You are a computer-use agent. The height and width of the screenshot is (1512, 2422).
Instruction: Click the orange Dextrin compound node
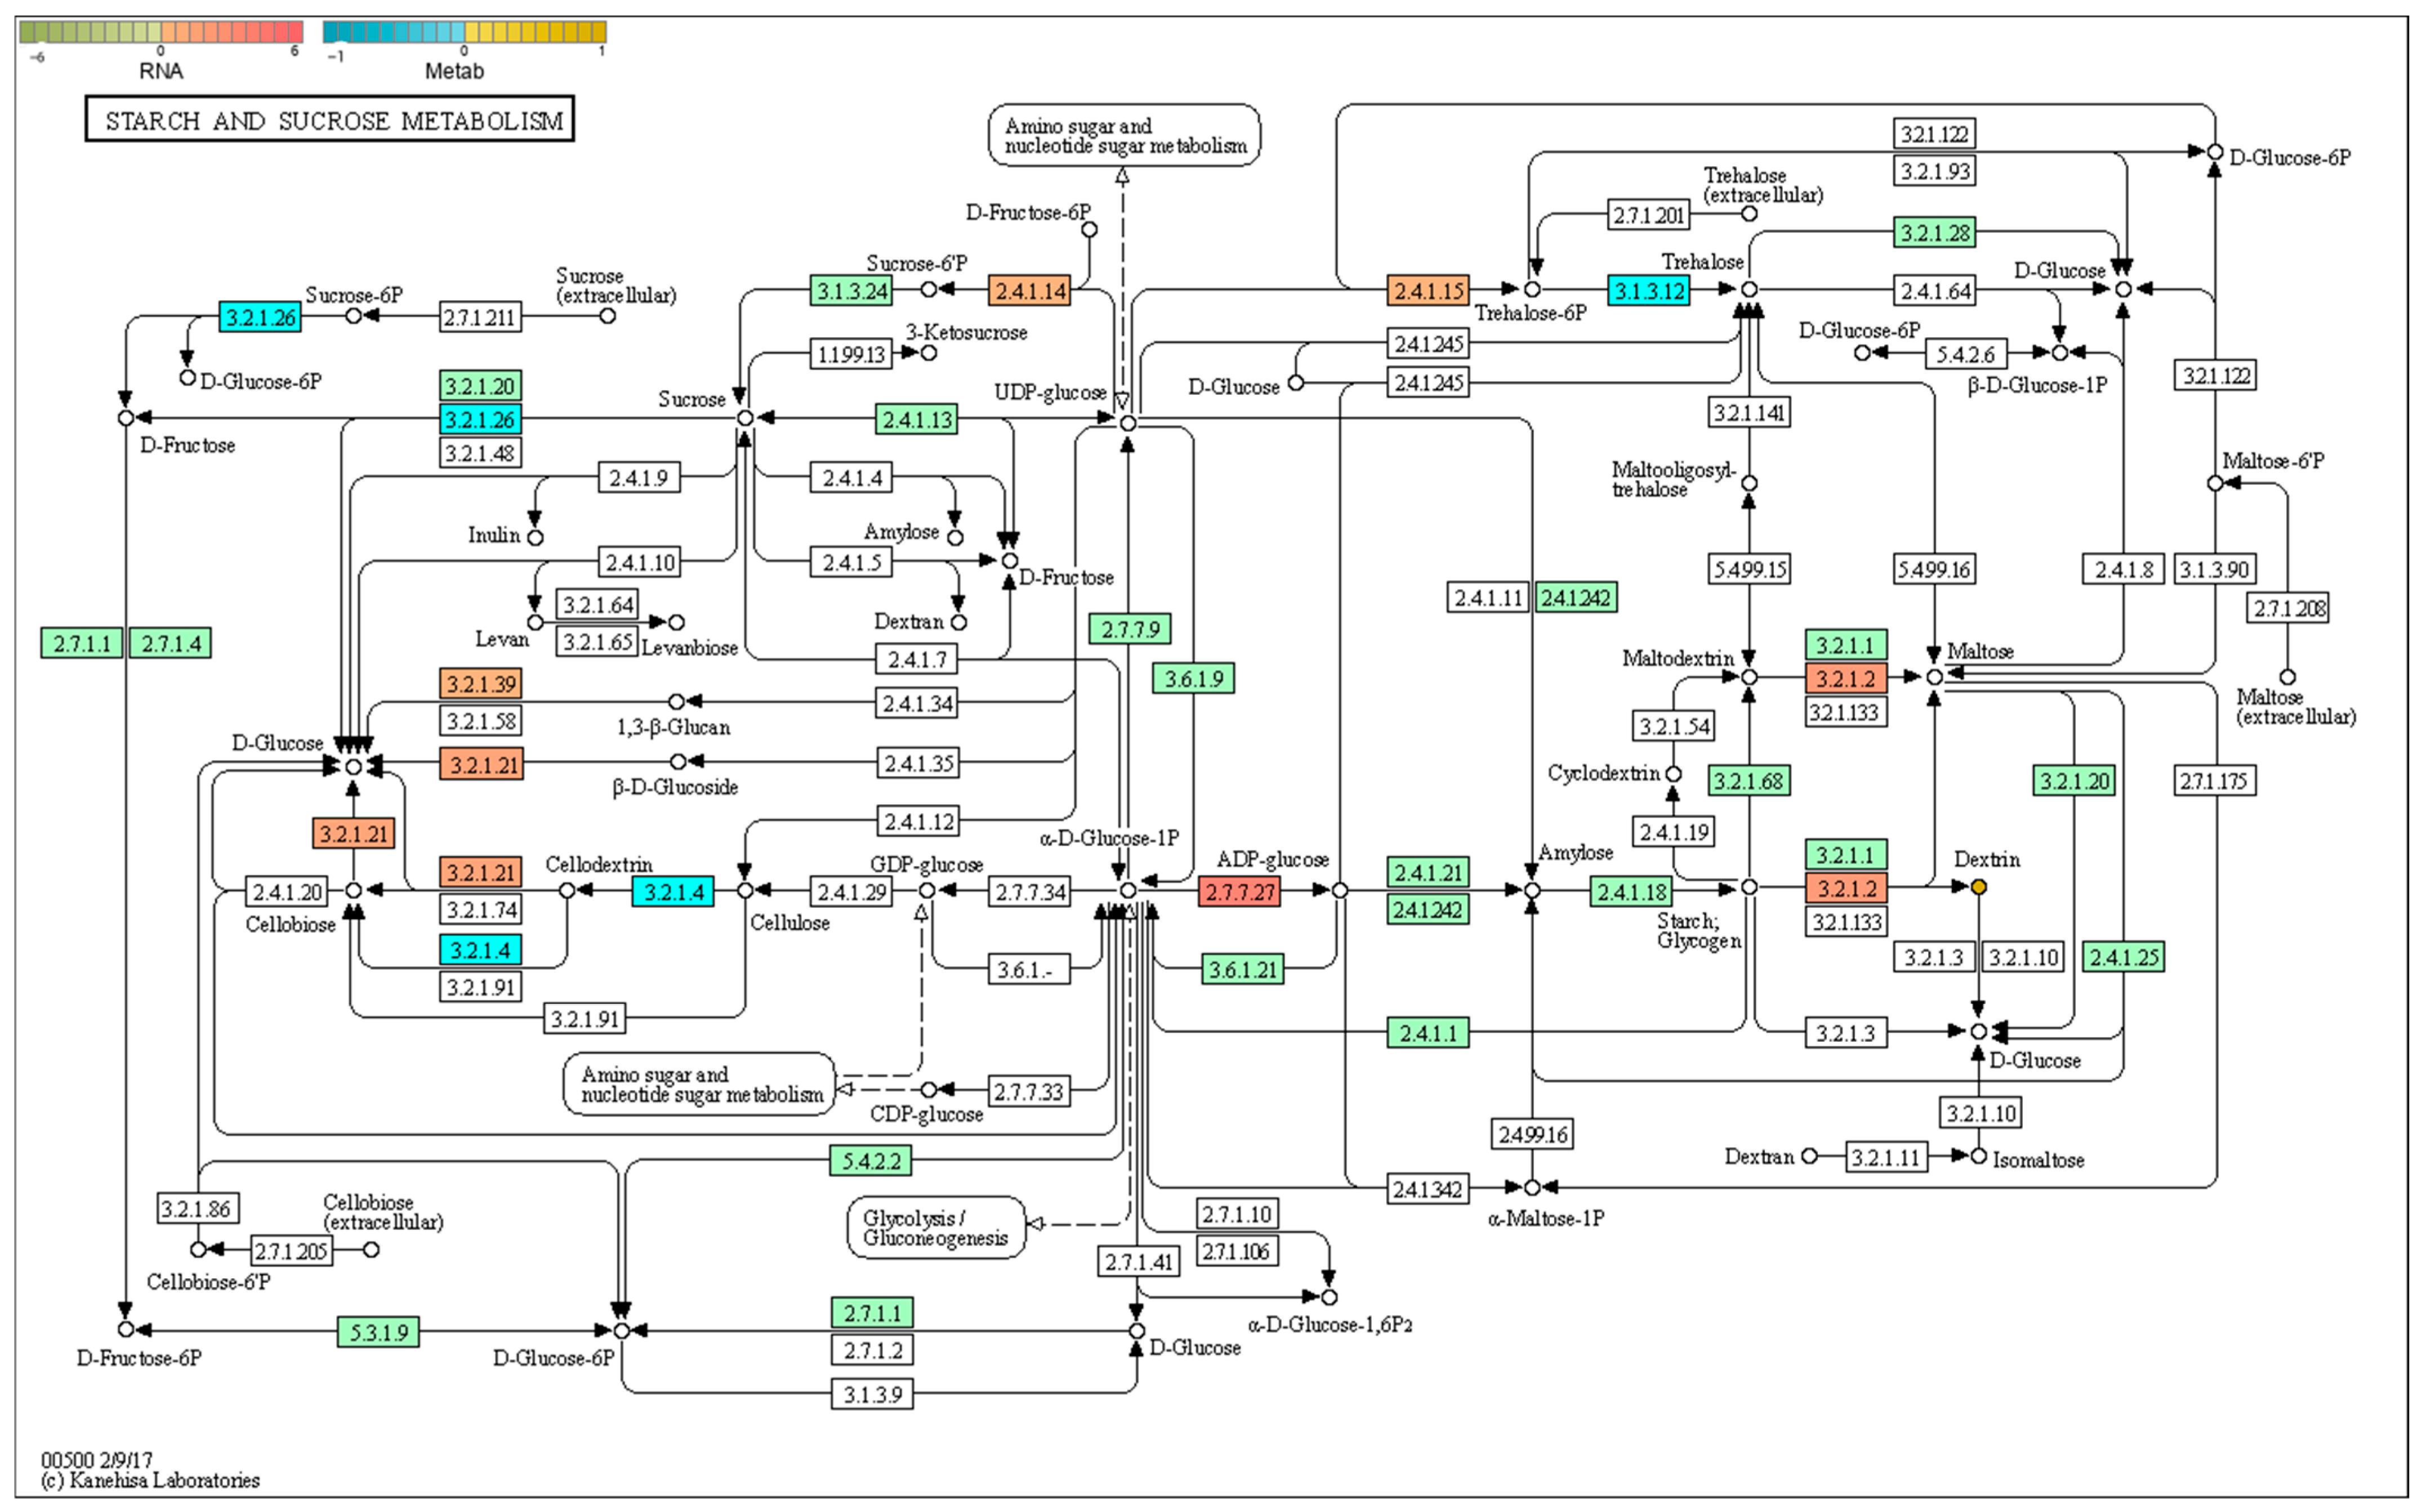pos(1978,887)
